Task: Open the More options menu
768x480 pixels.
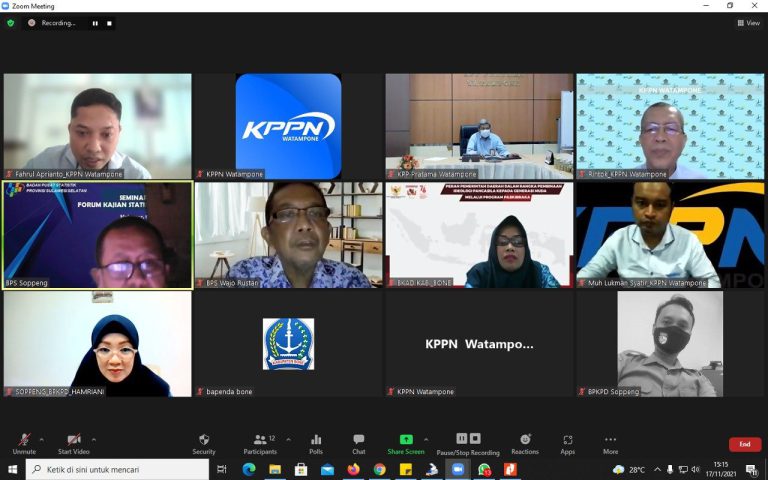Action: pos(610,443)
